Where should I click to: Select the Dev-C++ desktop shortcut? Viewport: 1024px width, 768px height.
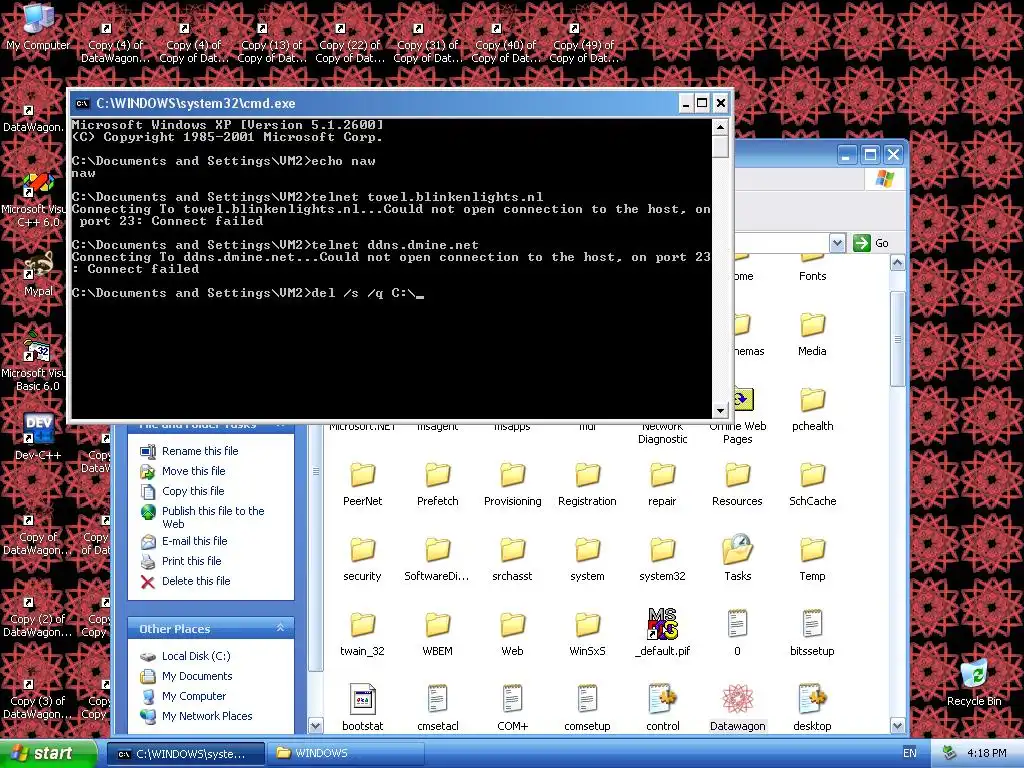(x=38, y=436)
